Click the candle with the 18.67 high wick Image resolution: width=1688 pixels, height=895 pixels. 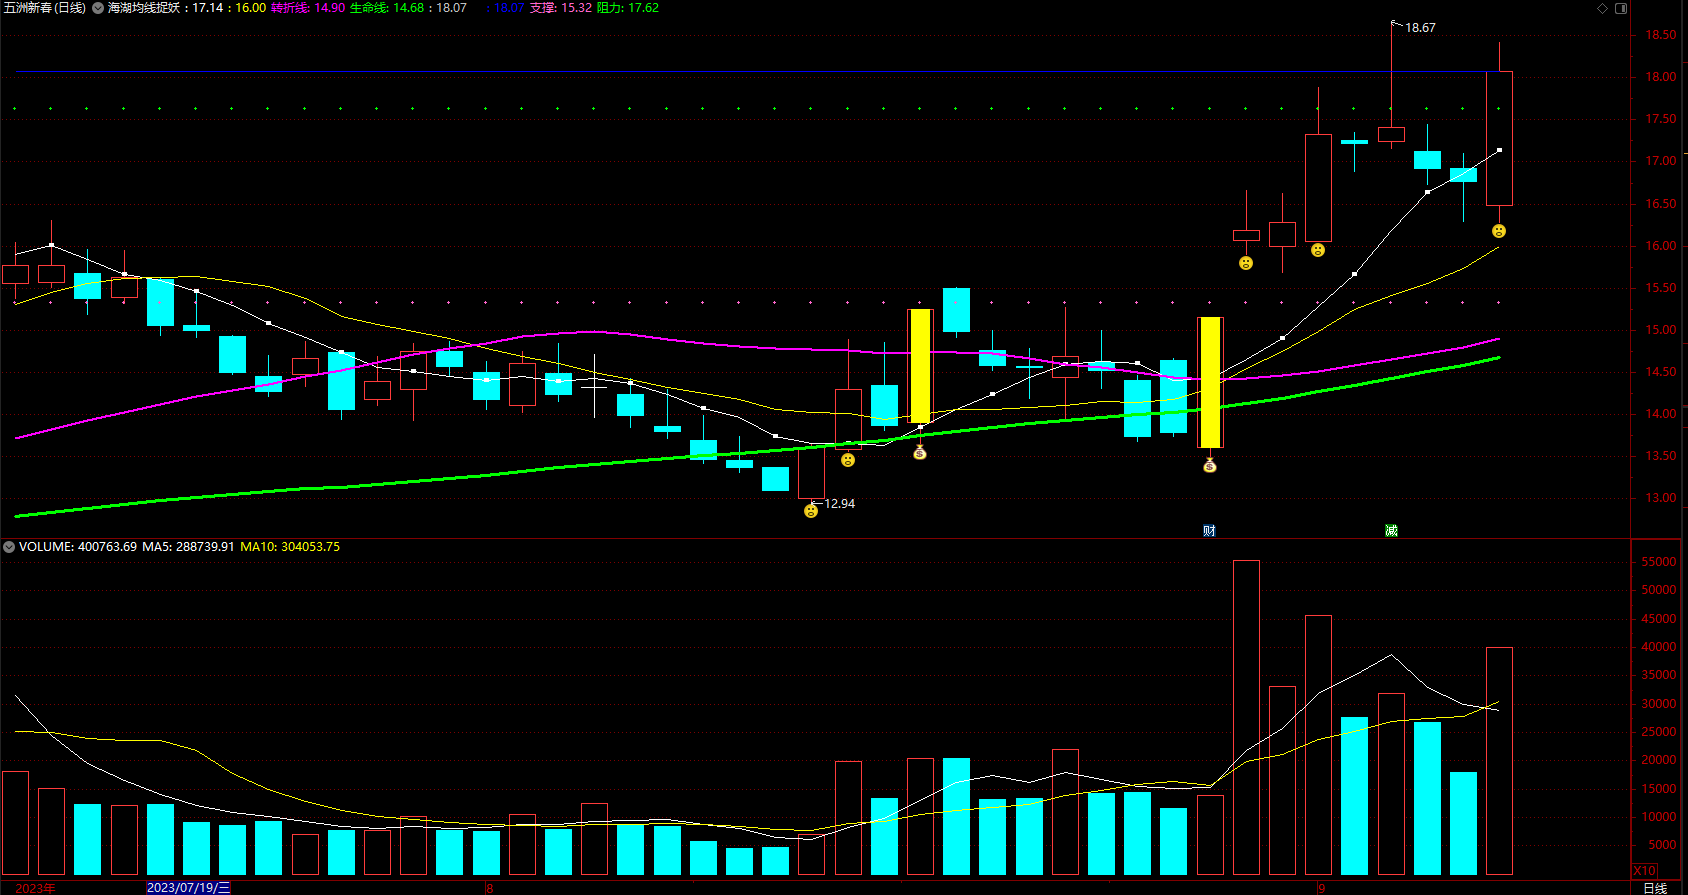1391,134
